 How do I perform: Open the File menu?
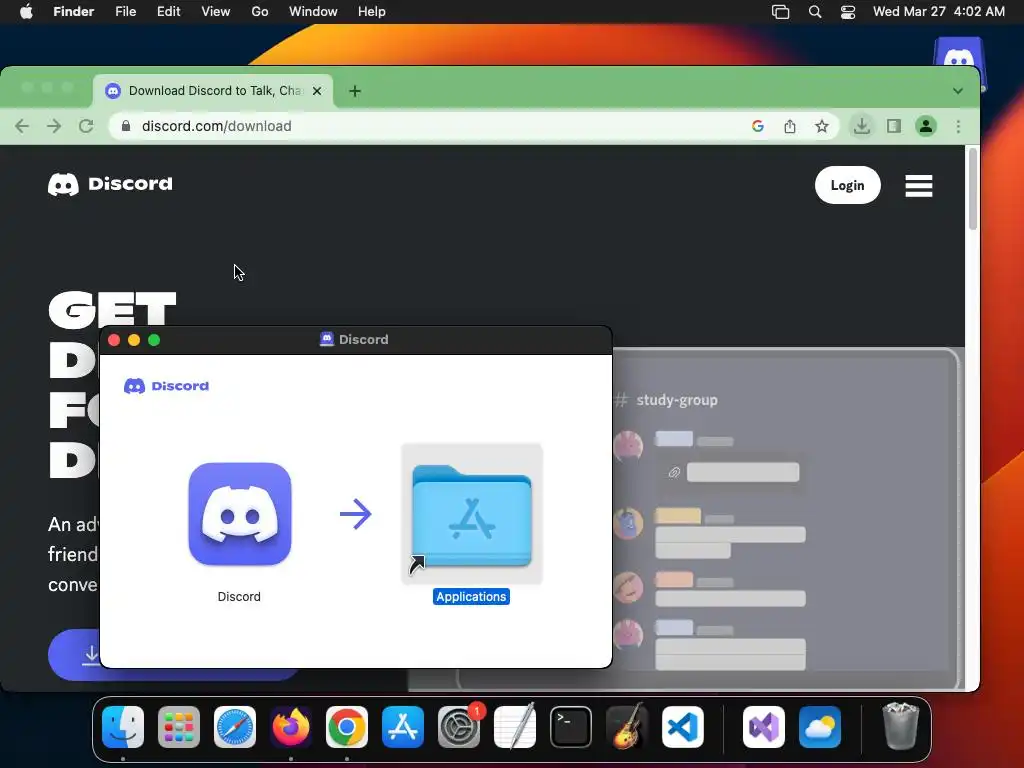[125, 12]
